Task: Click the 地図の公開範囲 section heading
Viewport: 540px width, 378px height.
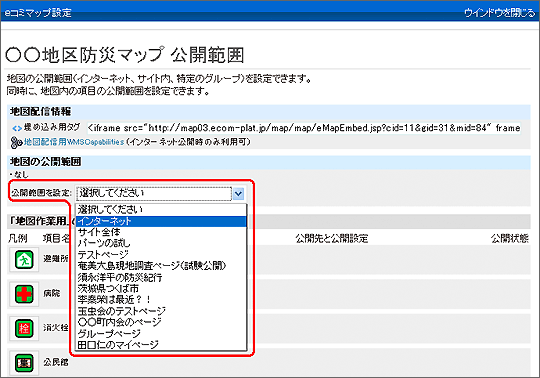Action: [45, 161]
